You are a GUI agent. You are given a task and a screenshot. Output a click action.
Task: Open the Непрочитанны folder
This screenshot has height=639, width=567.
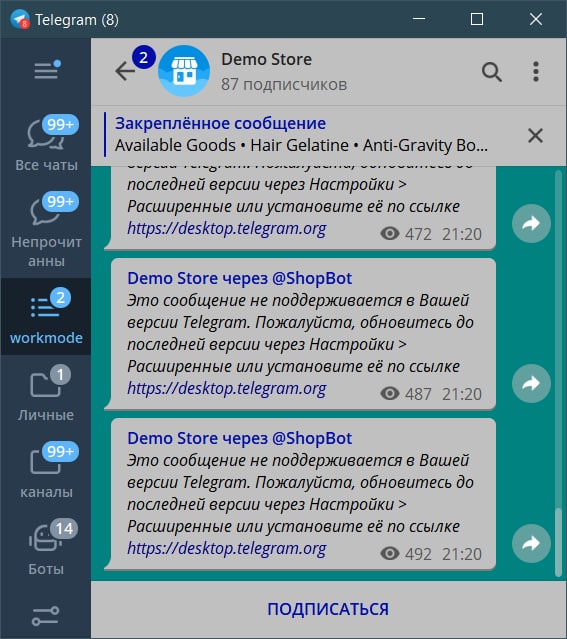[46, 229]
